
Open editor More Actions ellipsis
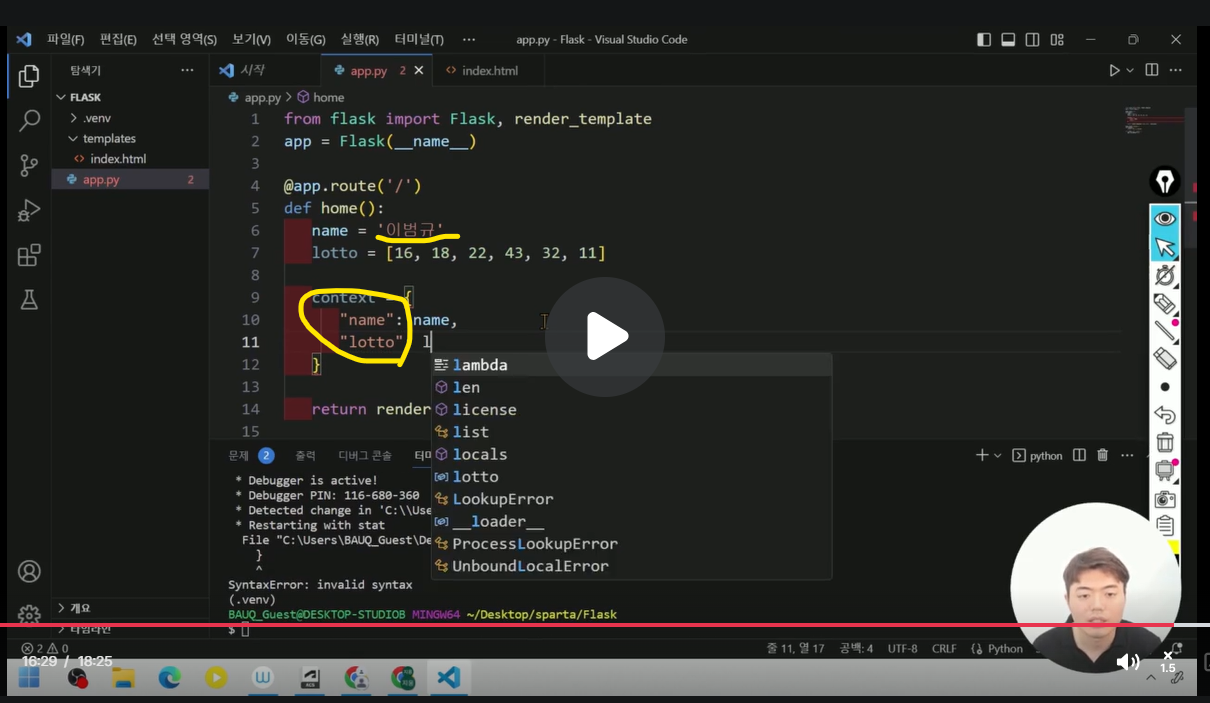(1177, 70)
